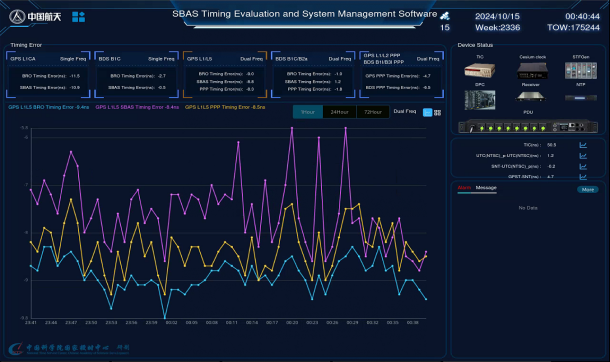
Task: Select the 72Hour time range tab
Action: [x=373, y=112]
